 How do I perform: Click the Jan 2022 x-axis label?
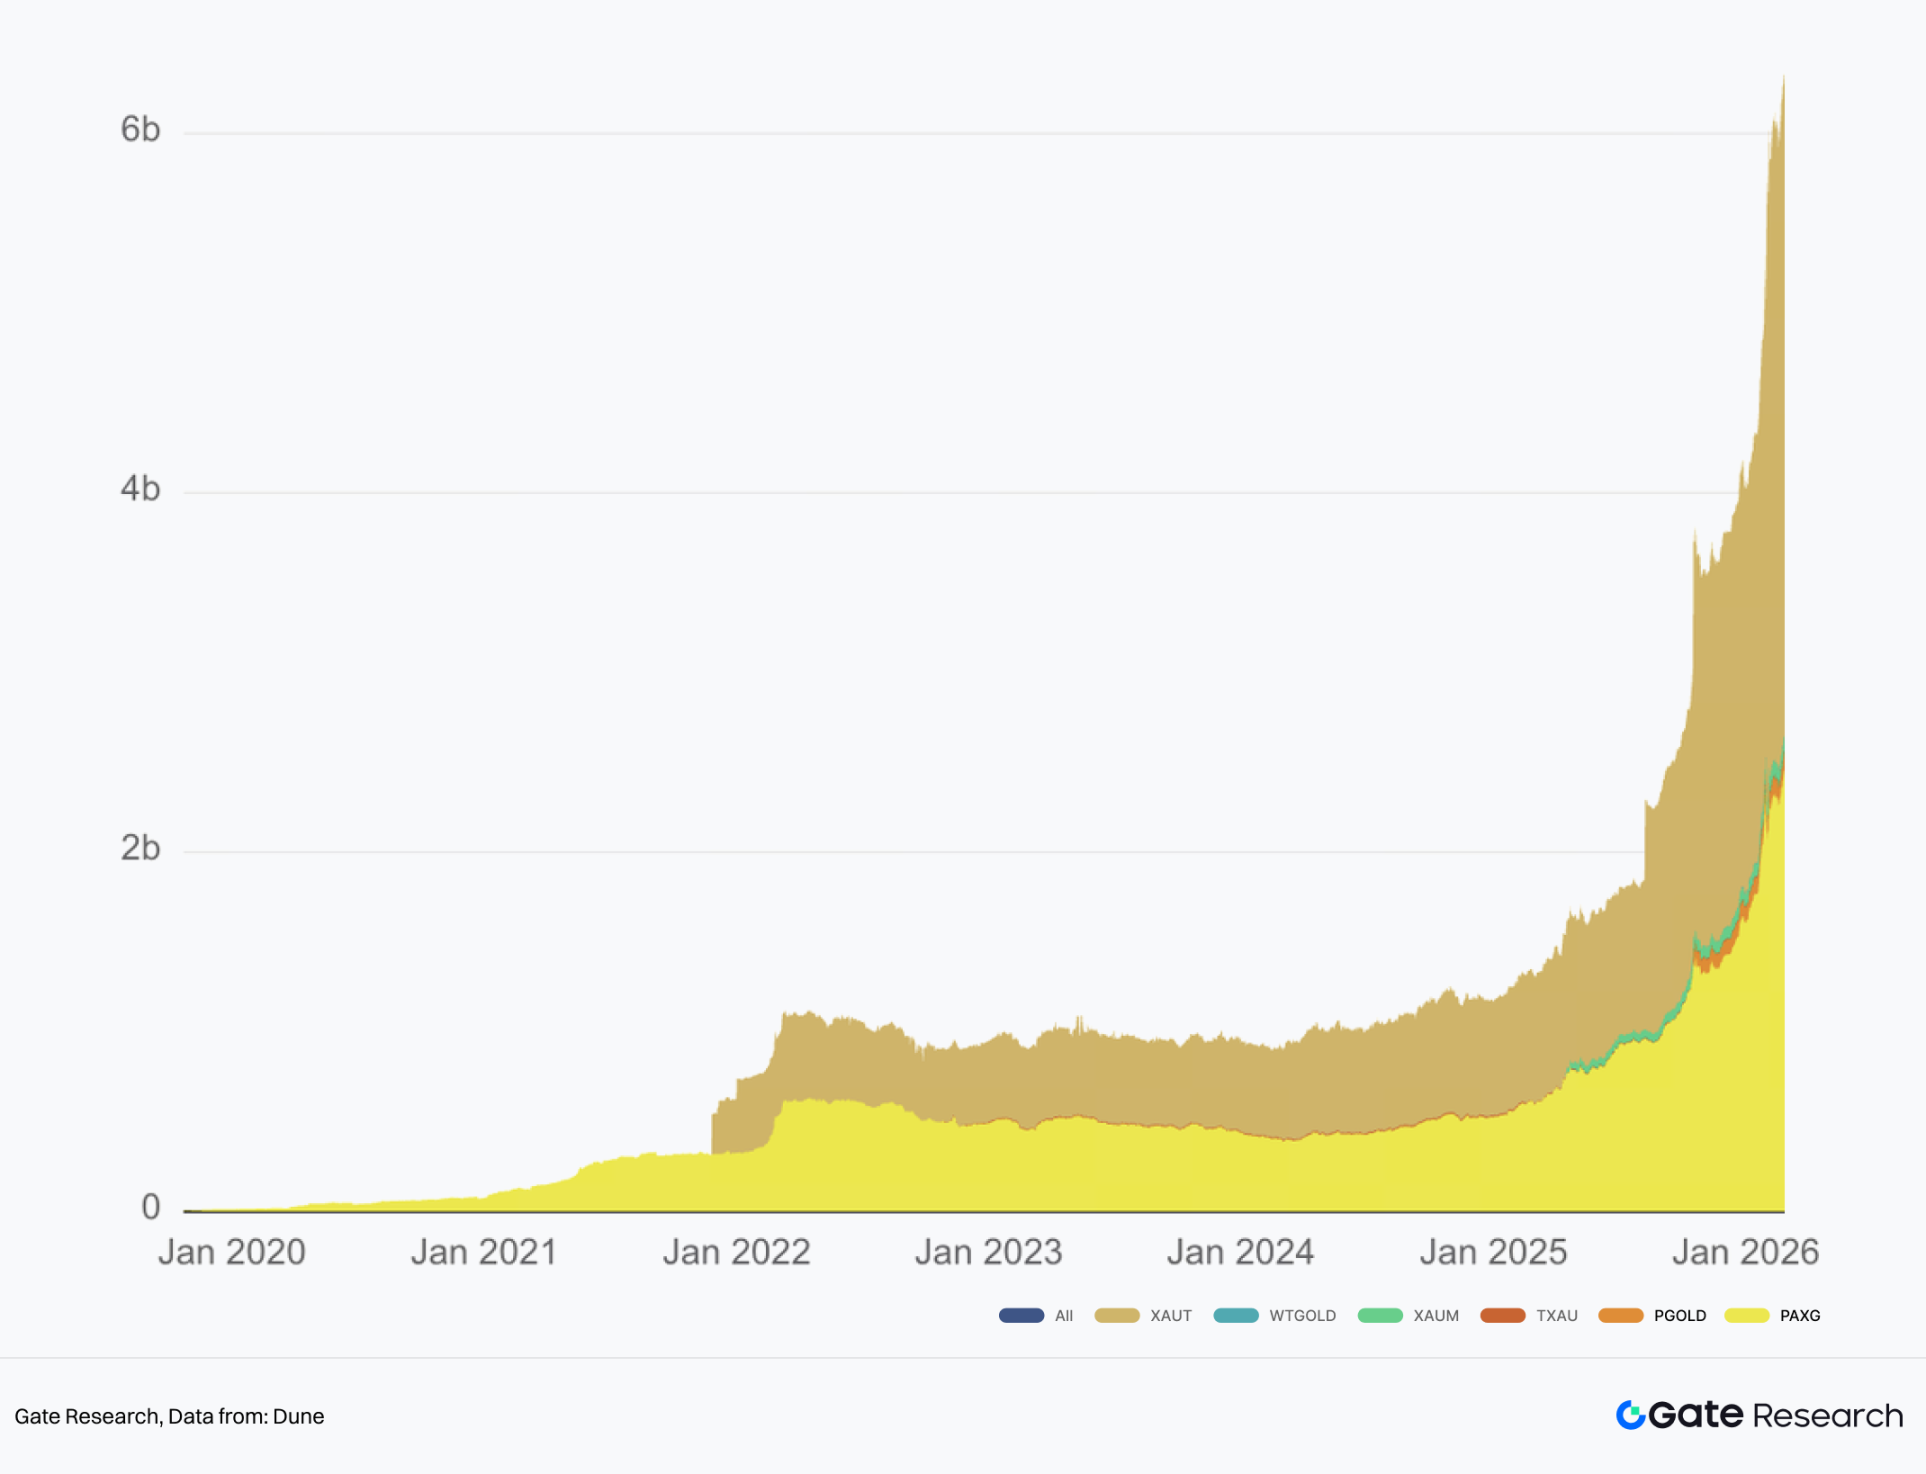tap(736, 1252)
